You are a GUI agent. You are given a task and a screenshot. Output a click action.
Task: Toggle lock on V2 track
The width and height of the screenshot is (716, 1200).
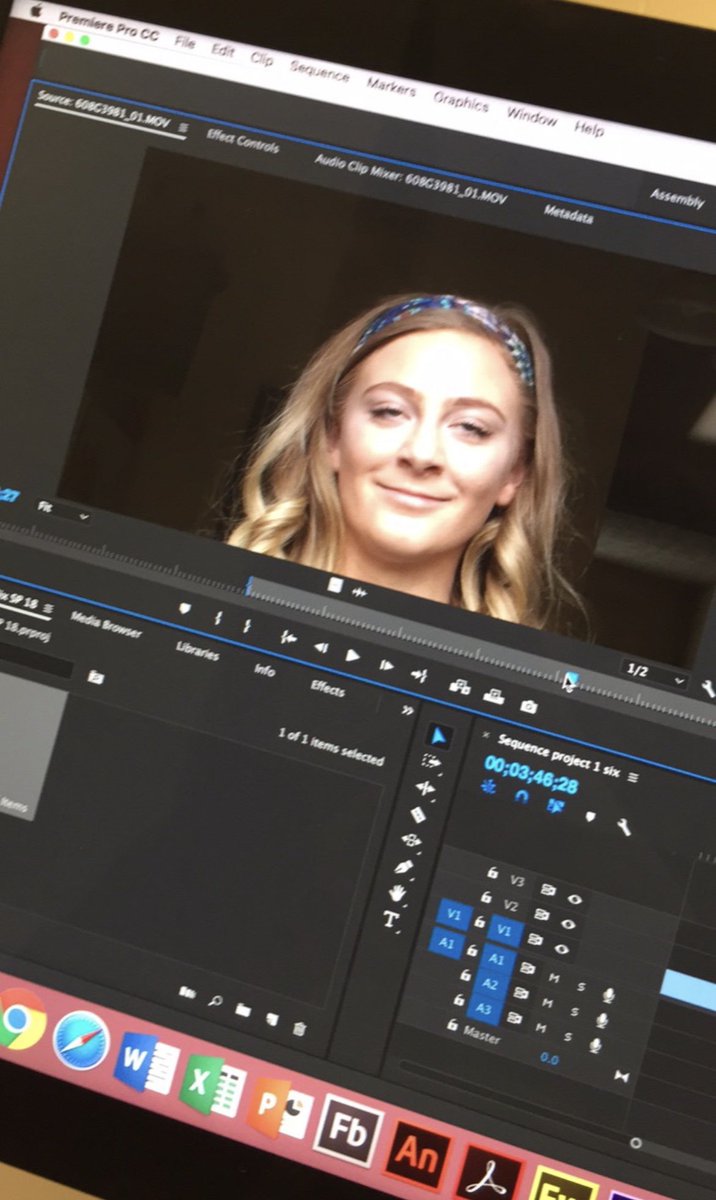[x=486, y=898]
